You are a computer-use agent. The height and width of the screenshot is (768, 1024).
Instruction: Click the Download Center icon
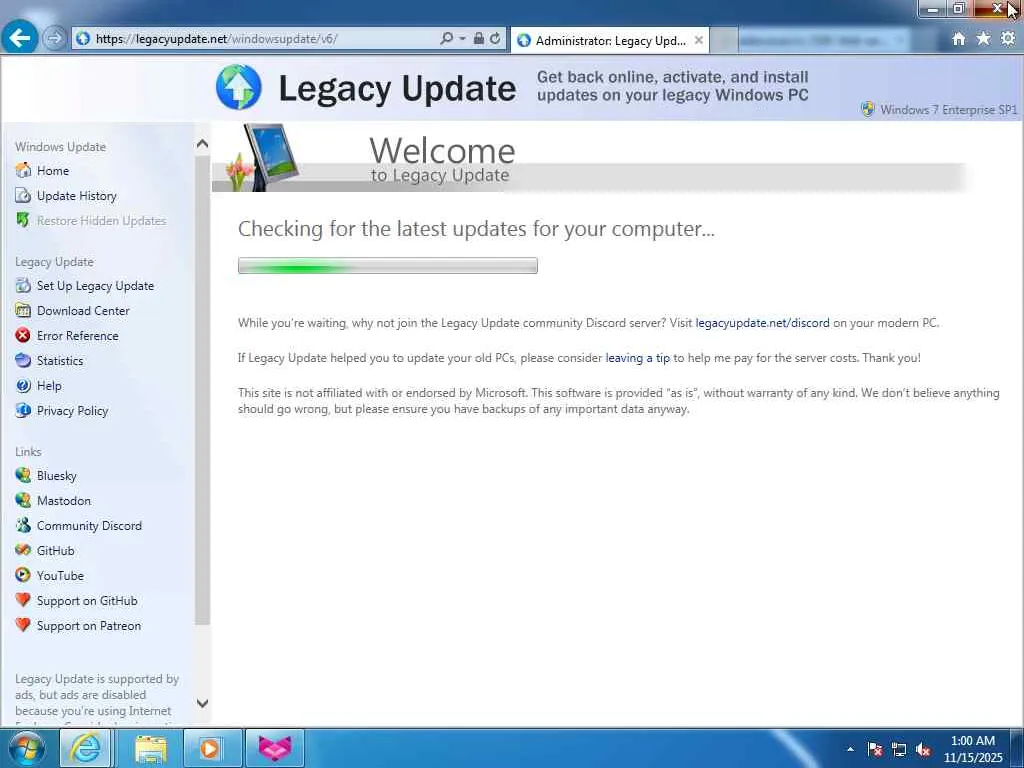(23, 310)
